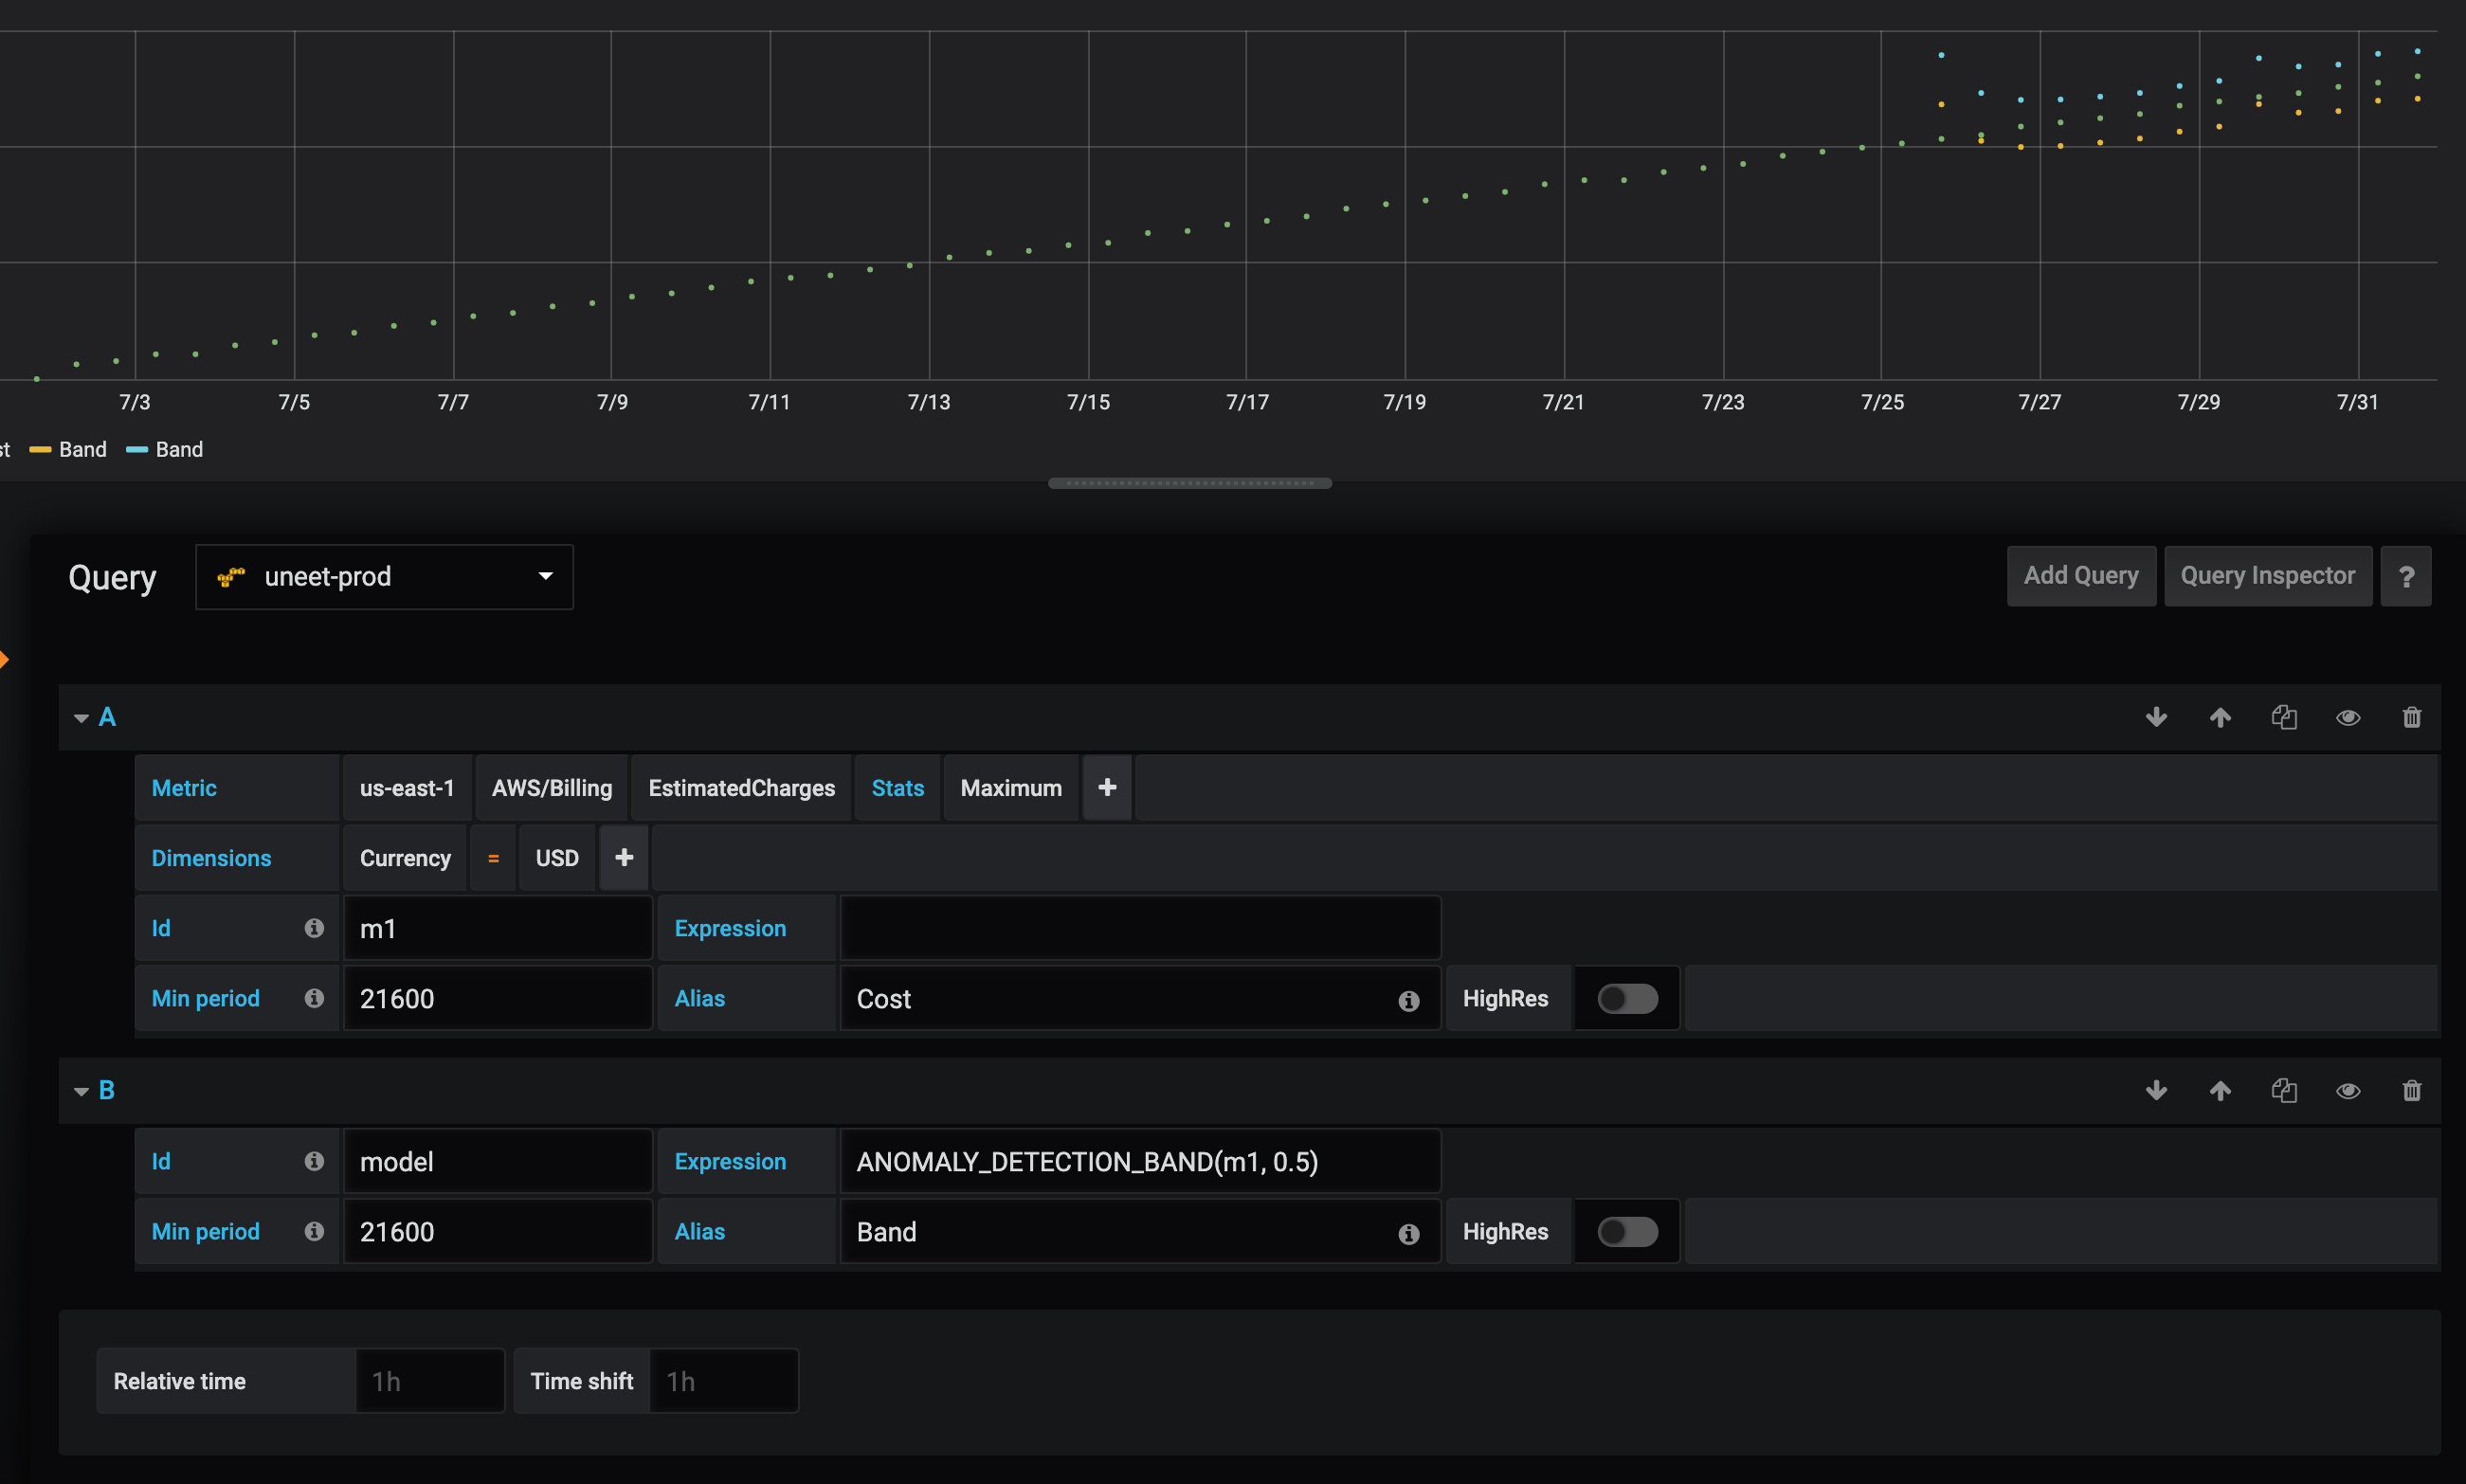Click info icon next to query A Id
Image resolution: width=2466 pixels, height=1484 pixels.
tap(314, 928)
